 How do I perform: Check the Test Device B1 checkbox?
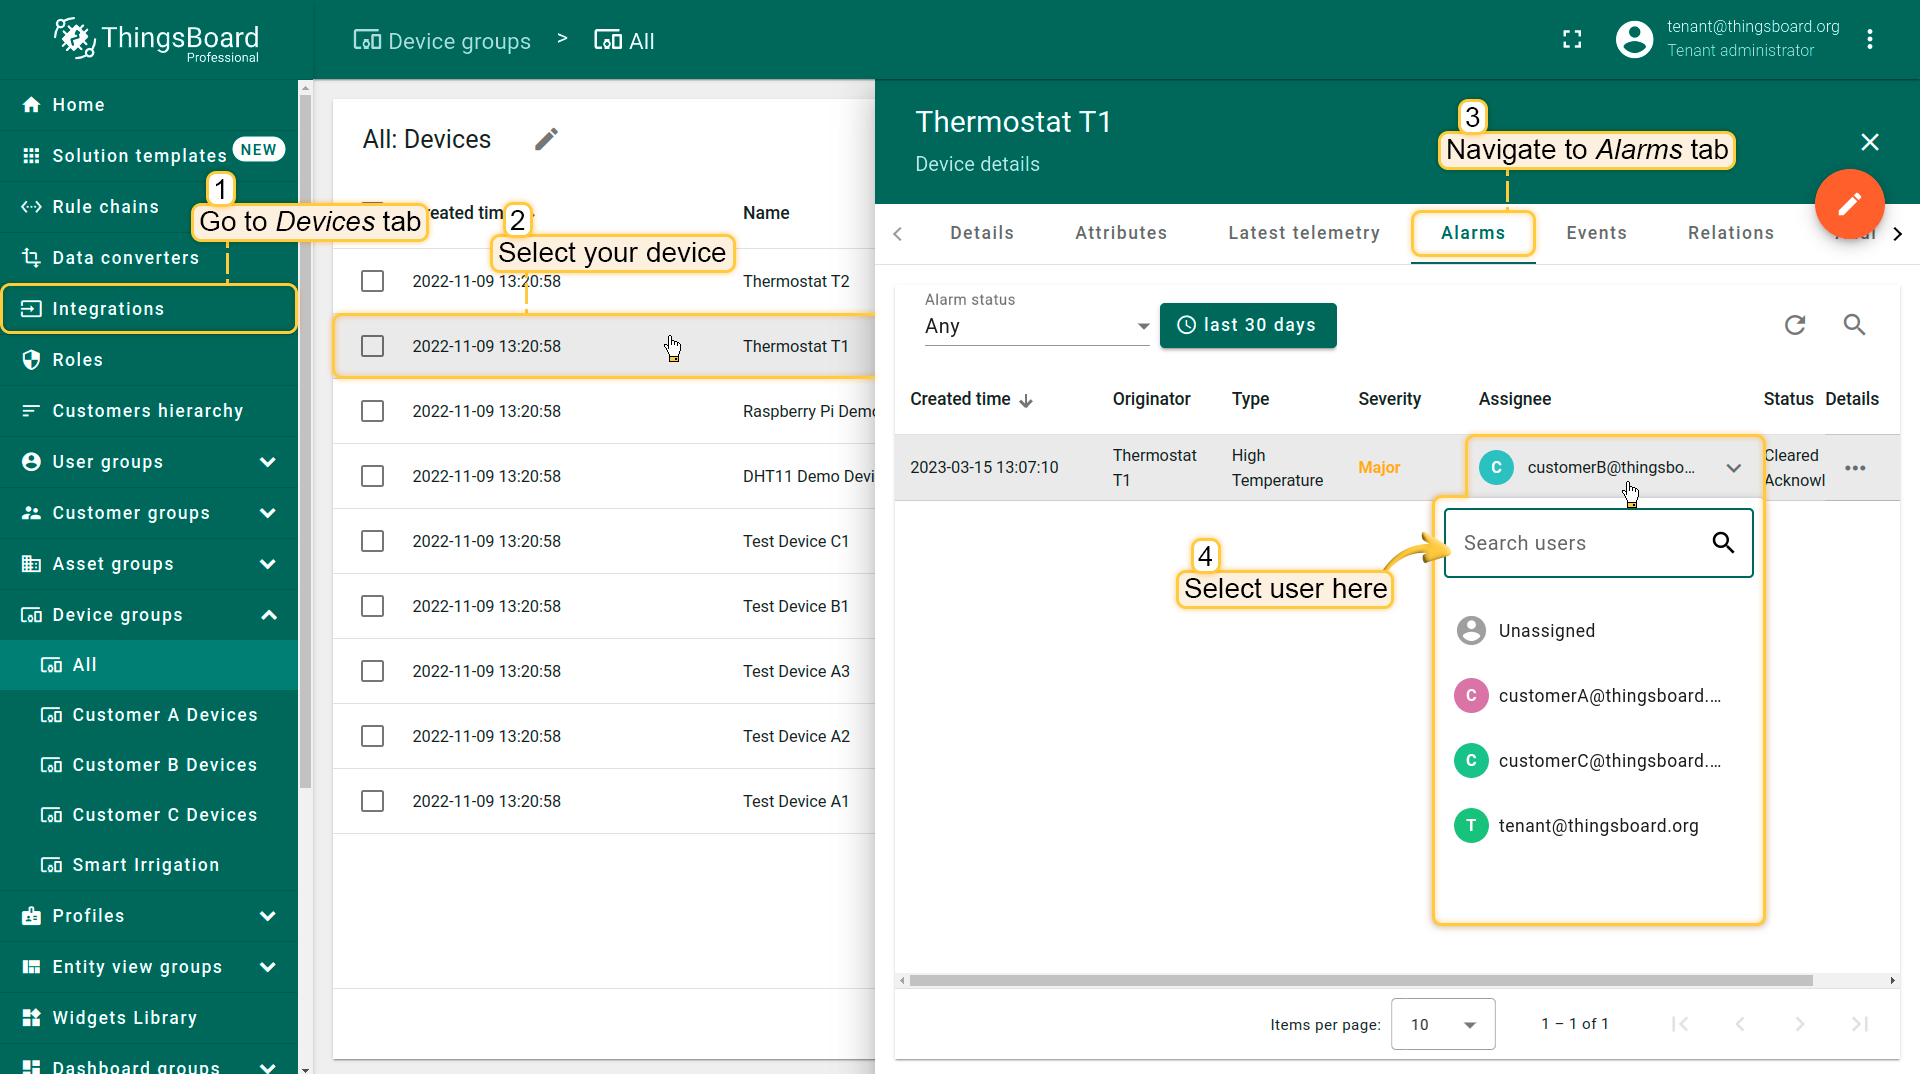click(x=372, y=606)
